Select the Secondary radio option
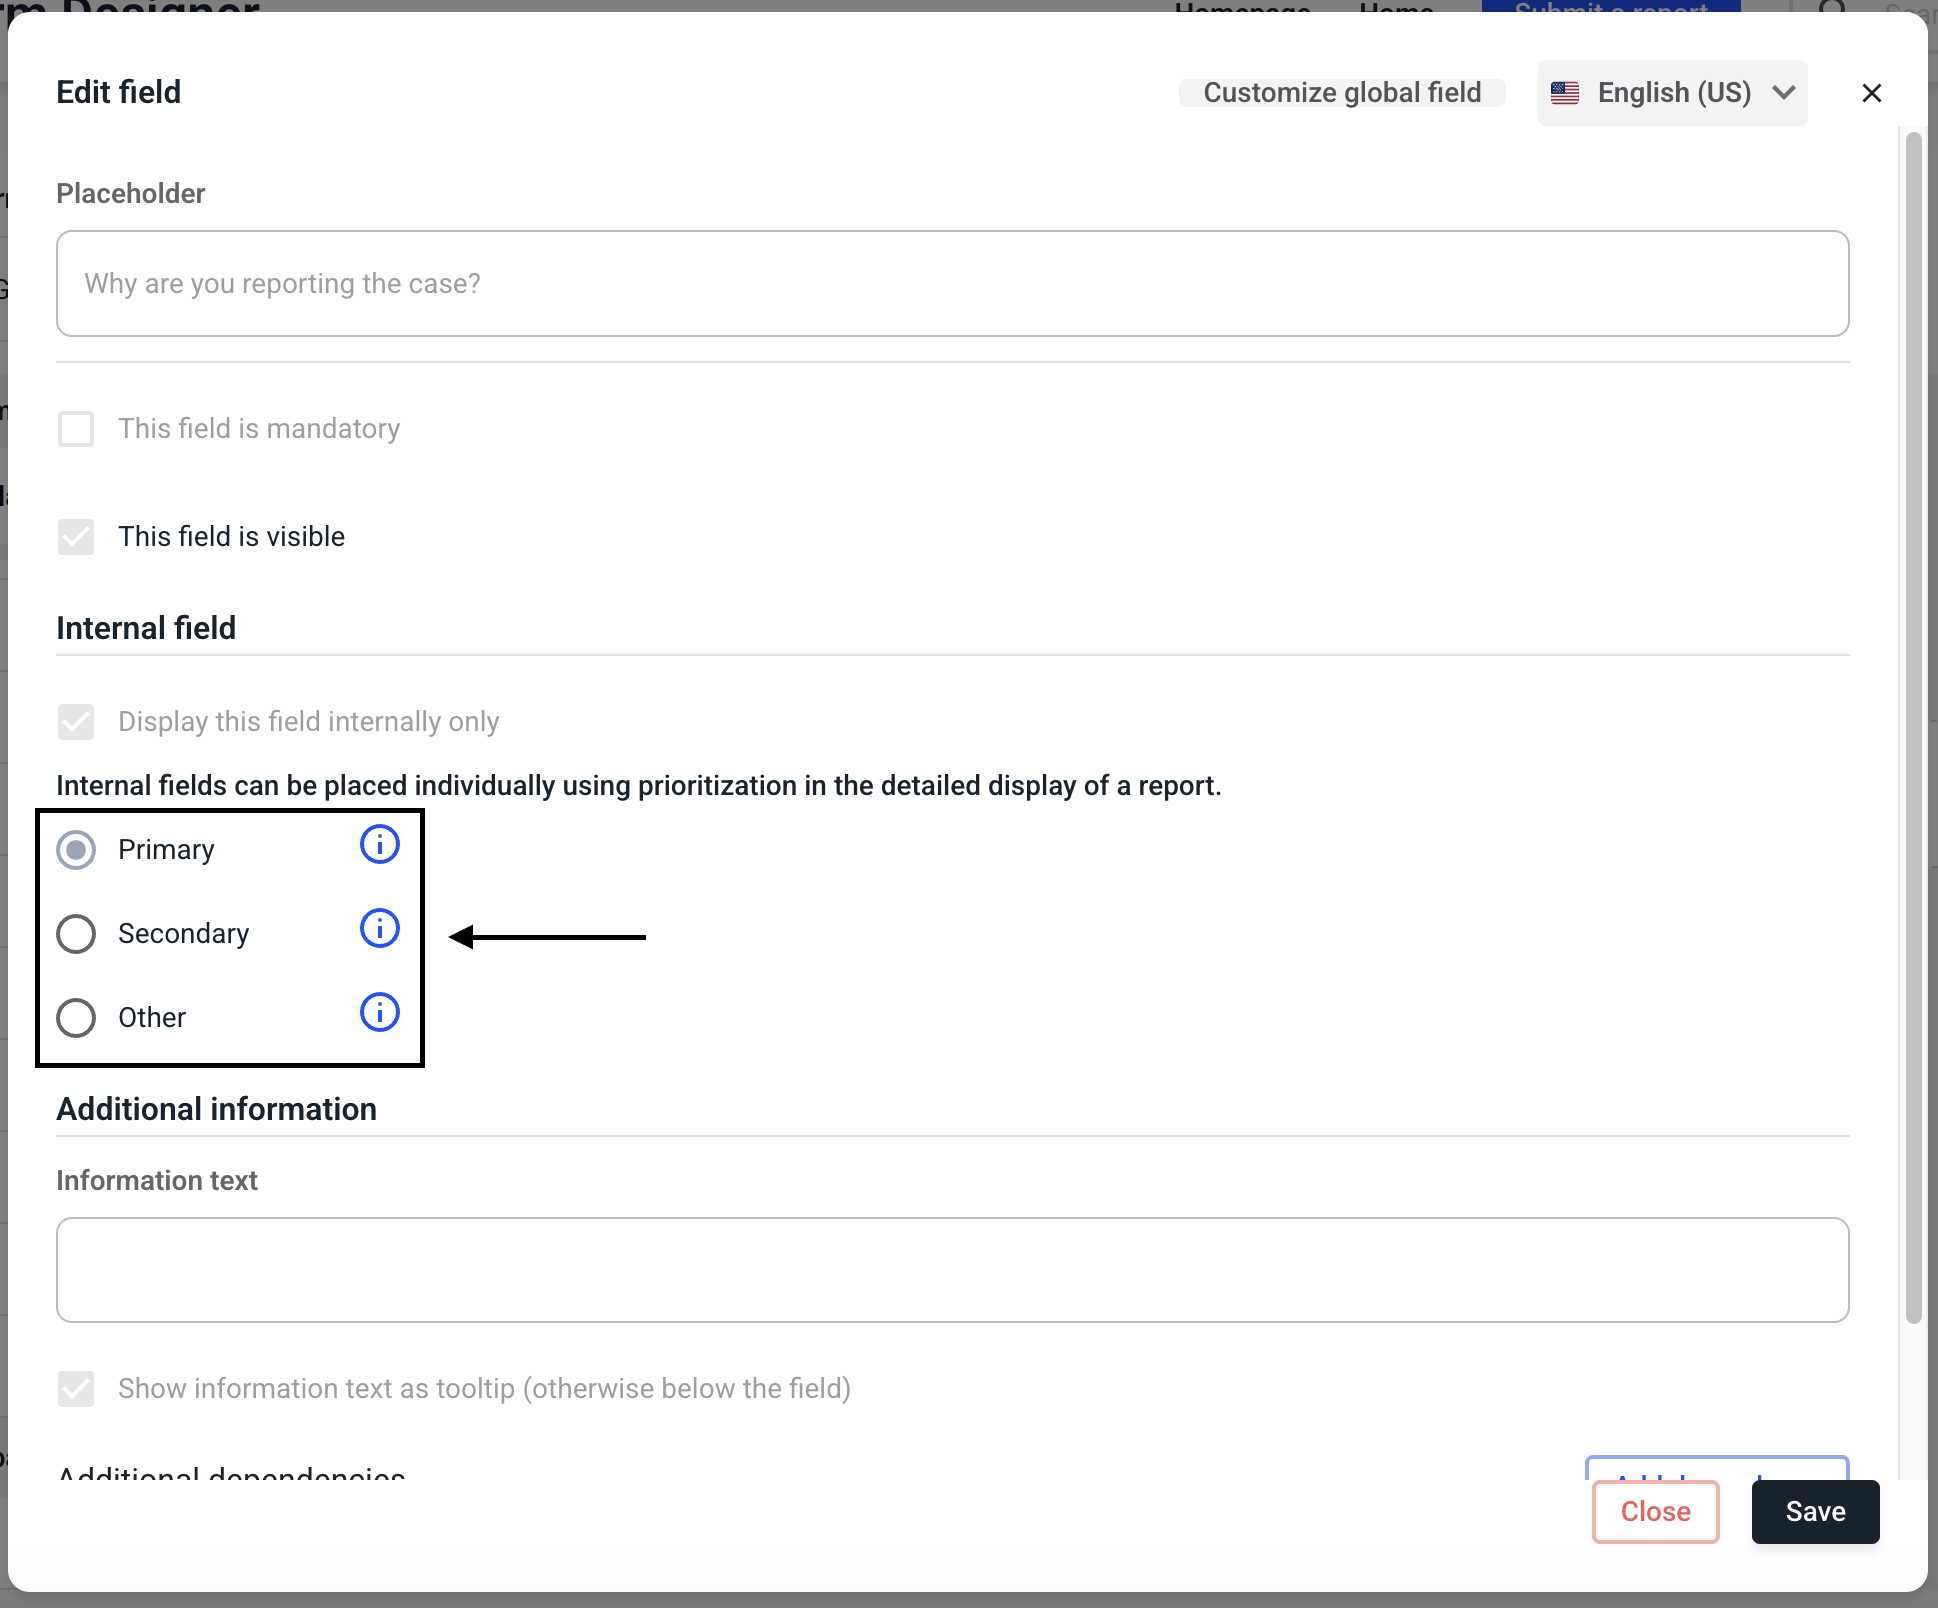This screenshot has height=1608, width=1938. (x=76, y=934)
